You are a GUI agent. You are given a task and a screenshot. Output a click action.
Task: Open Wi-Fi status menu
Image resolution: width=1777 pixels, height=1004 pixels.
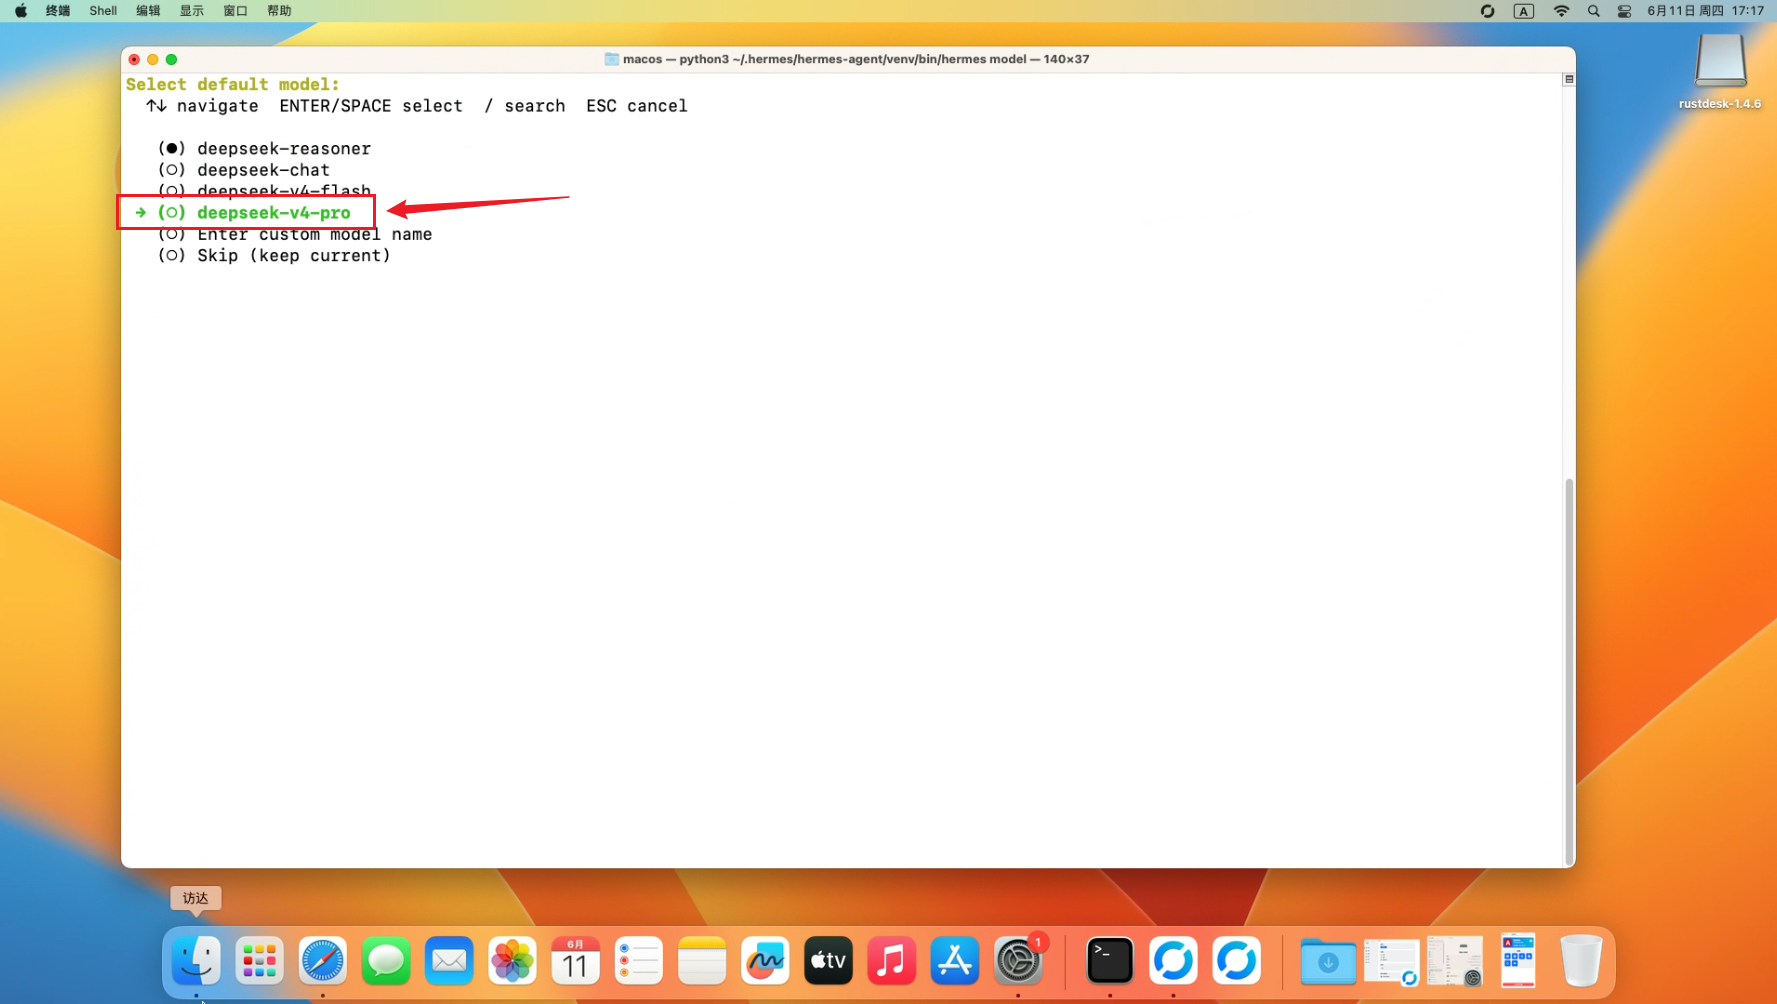(x=1560, y=11)
